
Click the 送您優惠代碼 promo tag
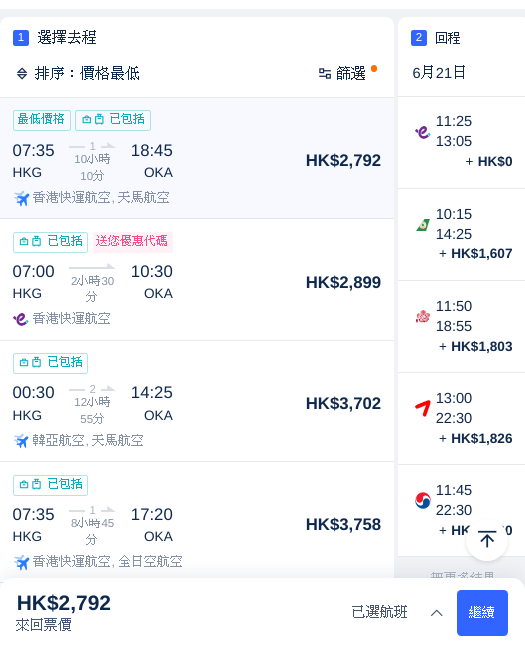point(132,242)
